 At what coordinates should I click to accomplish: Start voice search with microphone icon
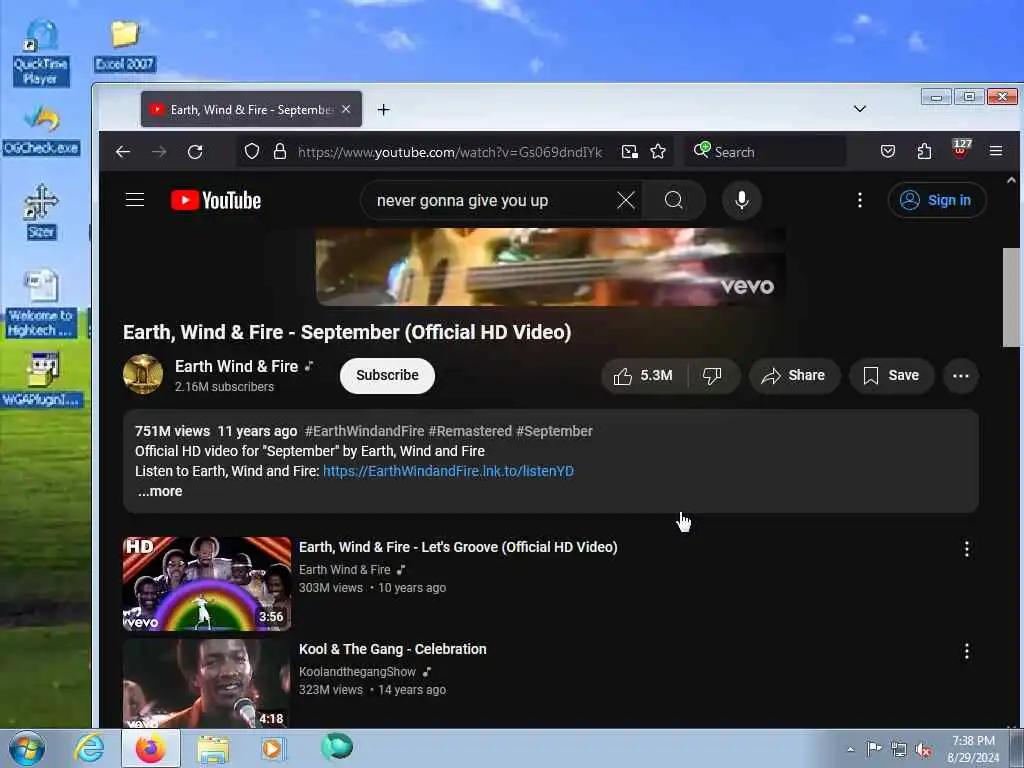coord(741,200)
